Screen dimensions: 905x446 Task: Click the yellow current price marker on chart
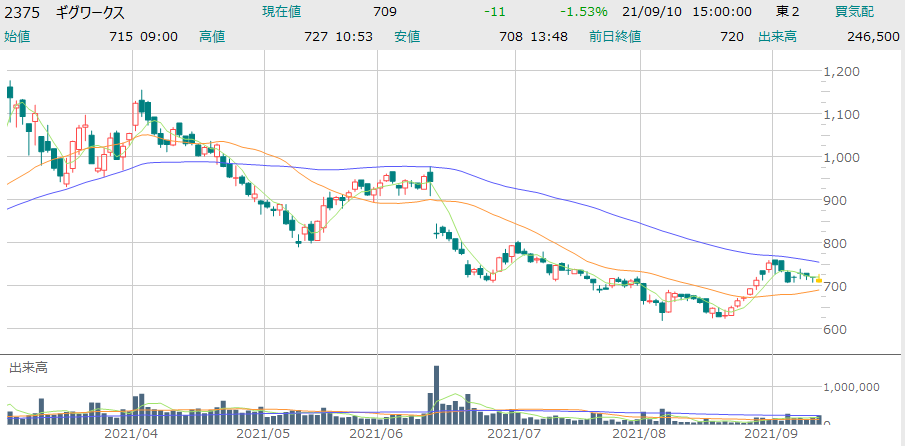[x=818, y=280]
